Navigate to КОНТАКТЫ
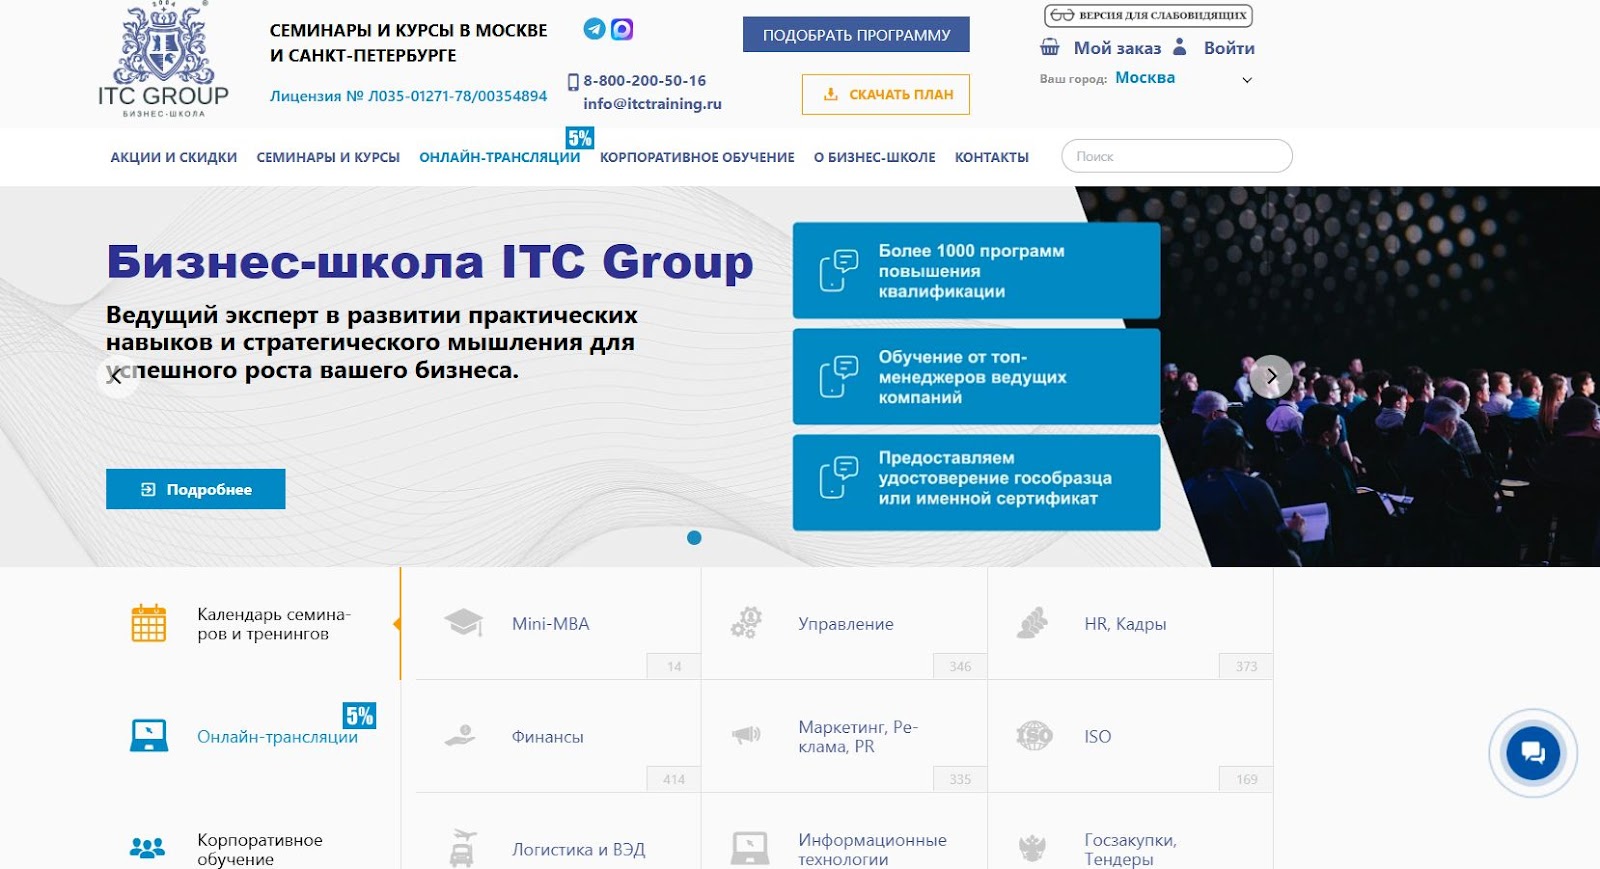Screen dimensions: 1600x869 point(992,157)
